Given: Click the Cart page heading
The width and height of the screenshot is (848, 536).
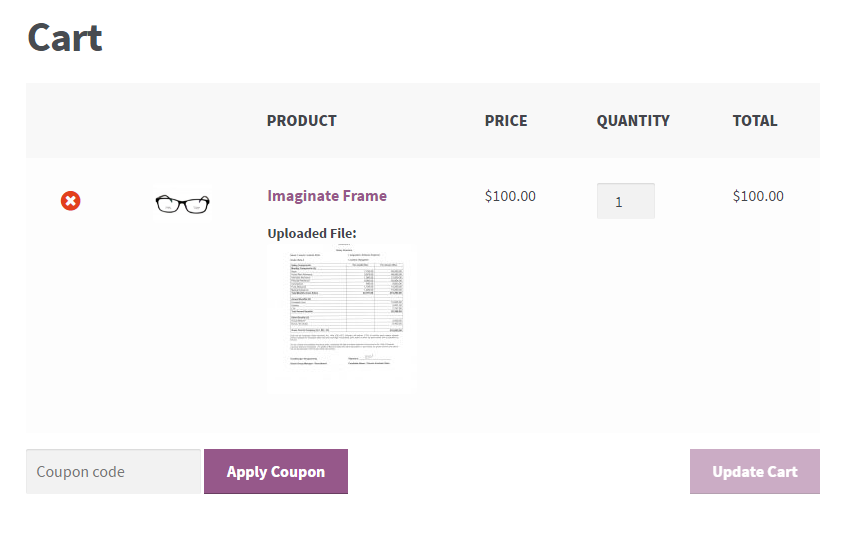Looking at the screenshot, I should pyautogui.click(x=65, y=38).
